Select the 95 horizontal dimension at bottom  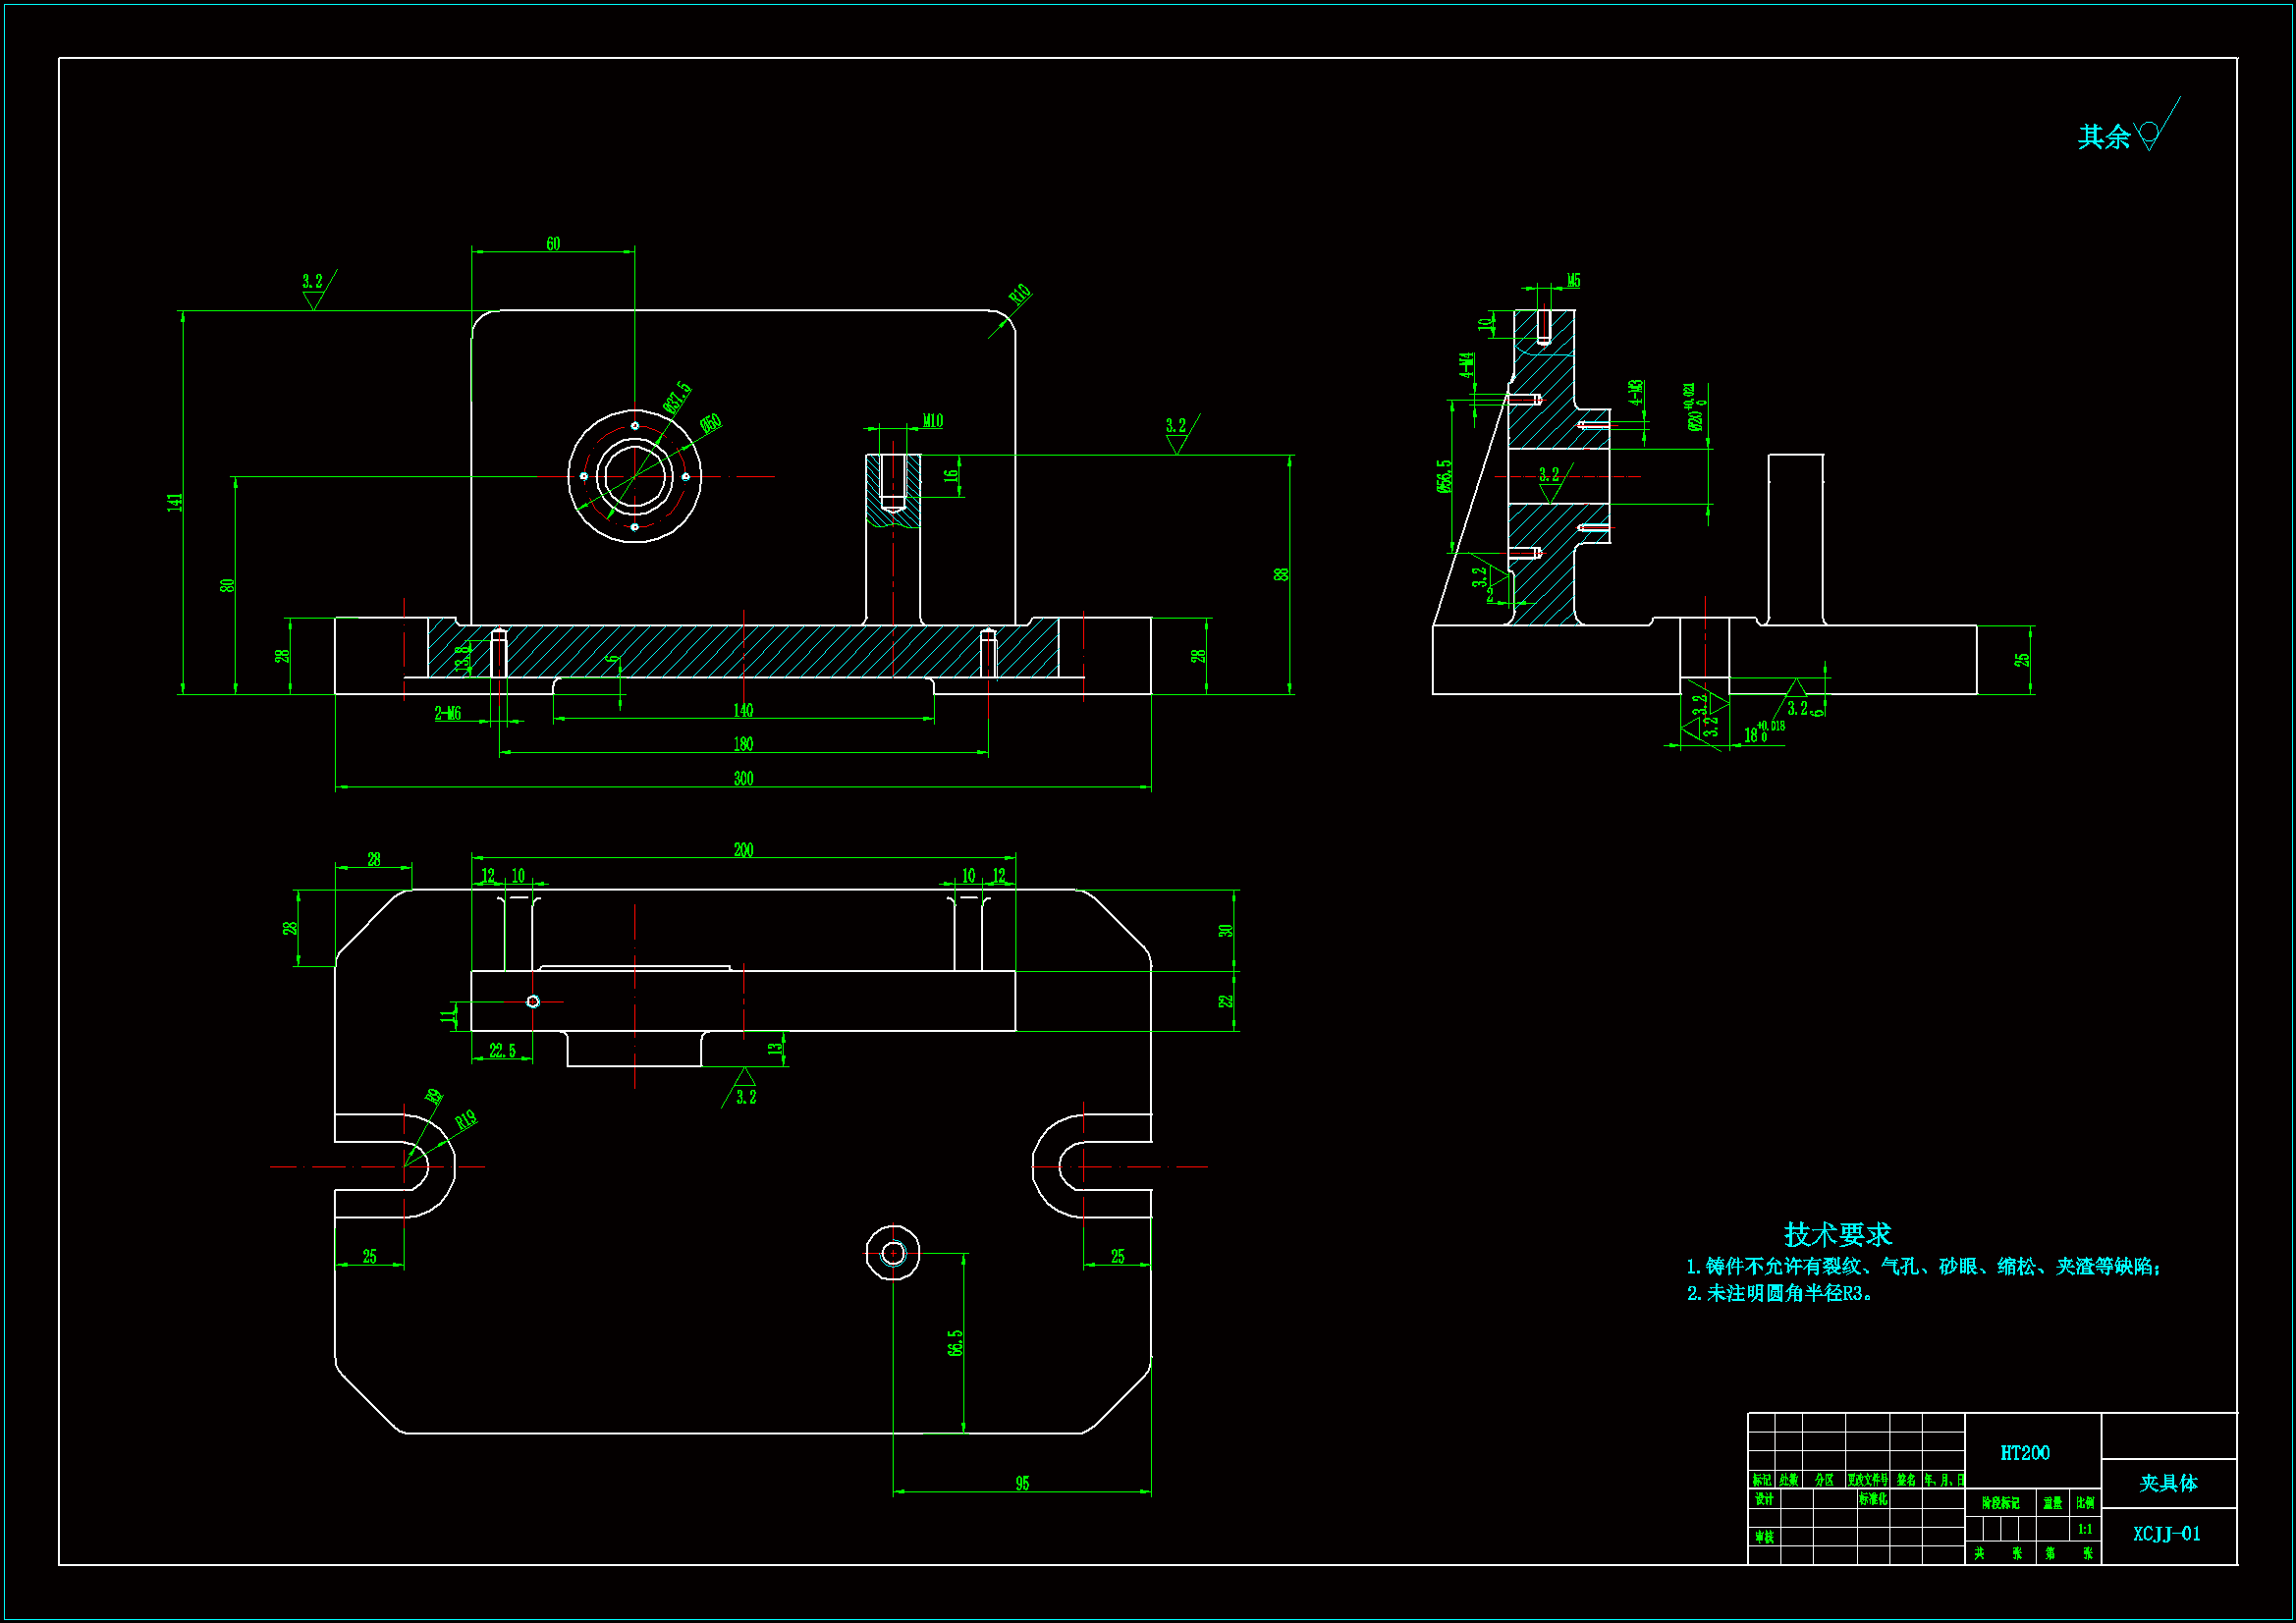pyautogui.click(x=1022, y=1484)
